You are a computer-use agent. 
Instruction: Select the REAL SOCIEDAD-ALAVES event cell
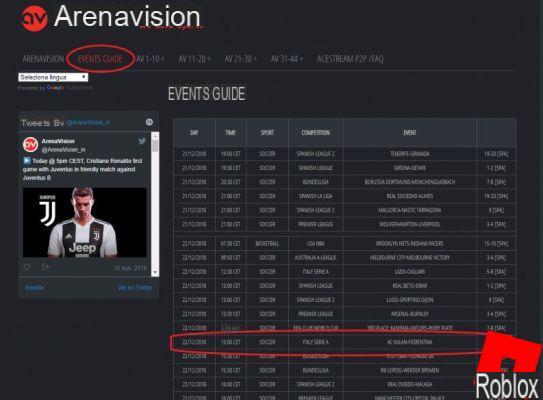click(x=410, y=196)
